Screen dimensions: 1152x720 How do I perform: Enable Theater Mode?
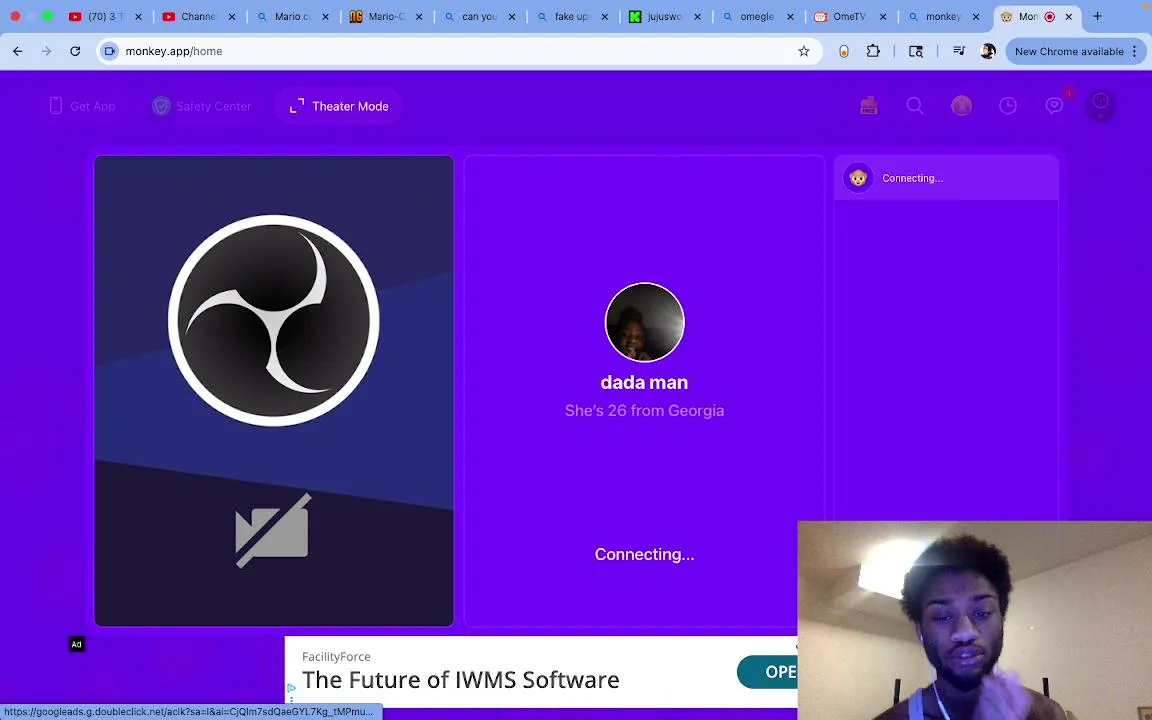coord(339,106)
